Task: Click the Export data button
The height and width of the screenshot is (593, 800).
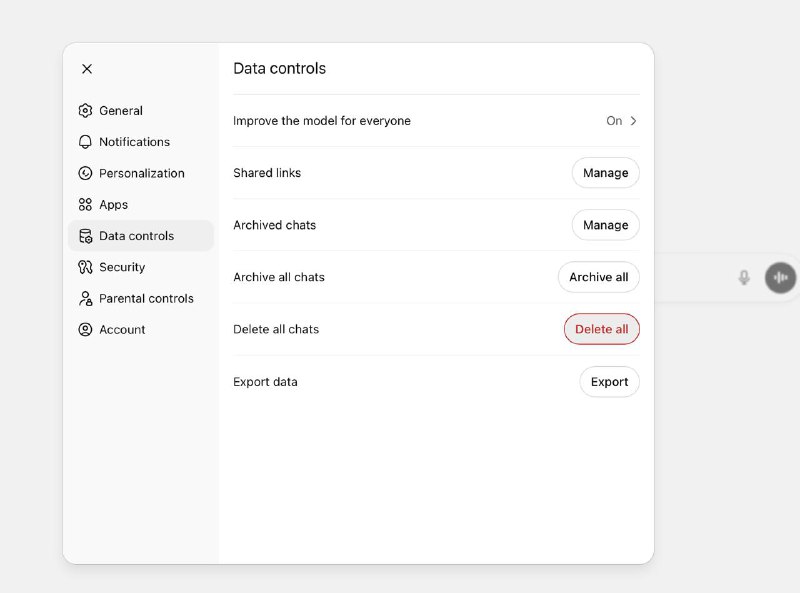Action: click(x=609, y=382)
